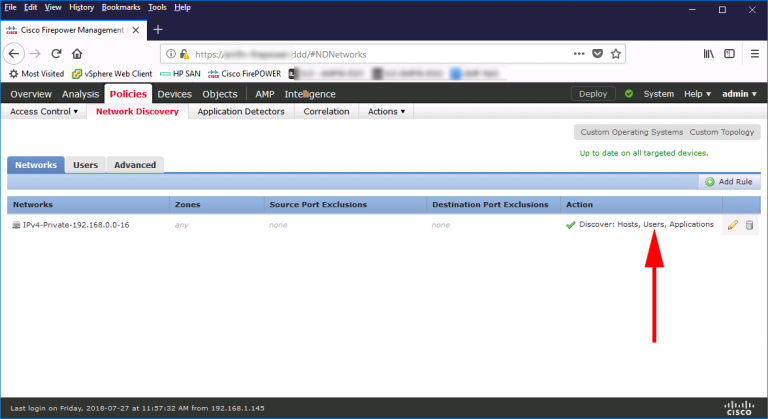The image size is (768, 419).
Task: Open the Correlation sub-tab
Action: point(326,111)
